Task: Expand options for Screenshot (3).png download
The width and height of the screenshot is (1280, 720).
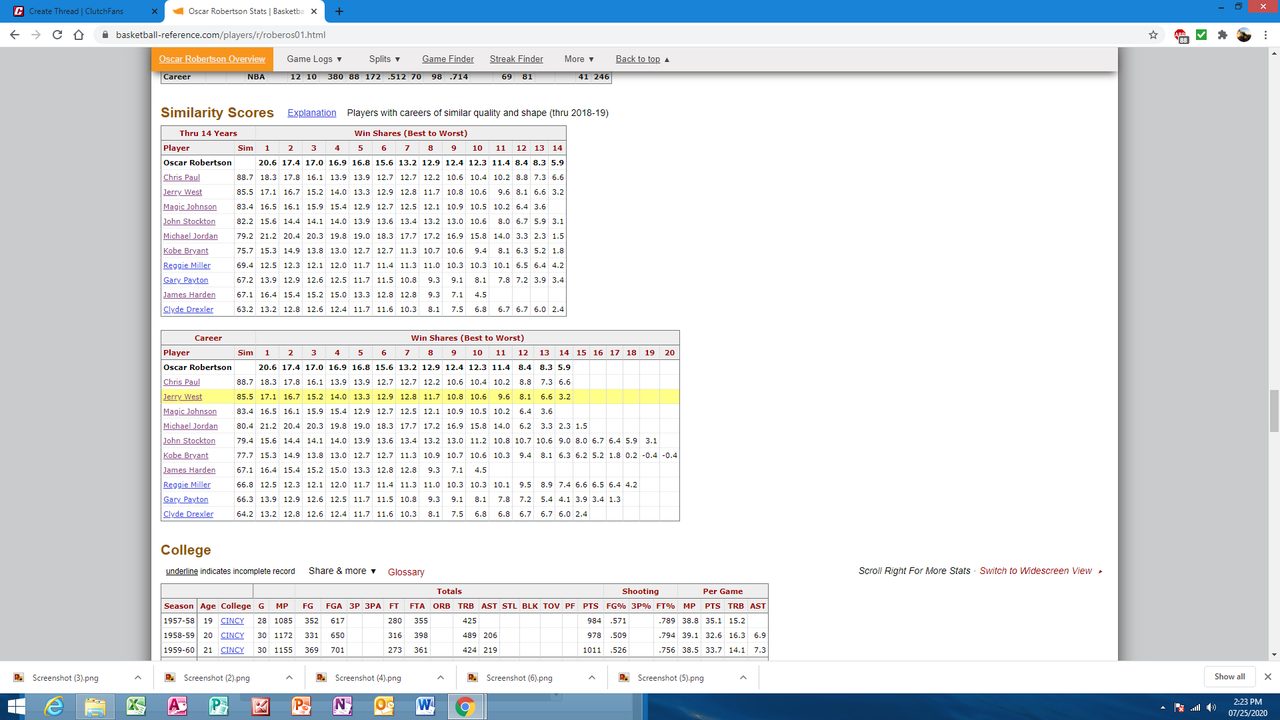Action: click(x=137, y=677)
